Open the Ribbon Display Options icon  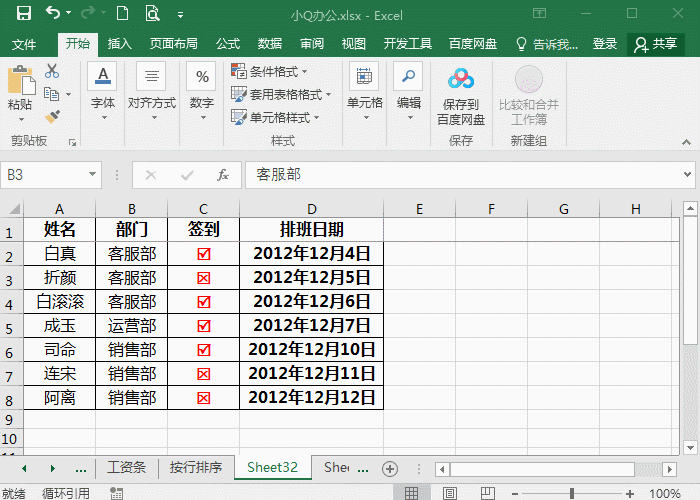(539, 13)
